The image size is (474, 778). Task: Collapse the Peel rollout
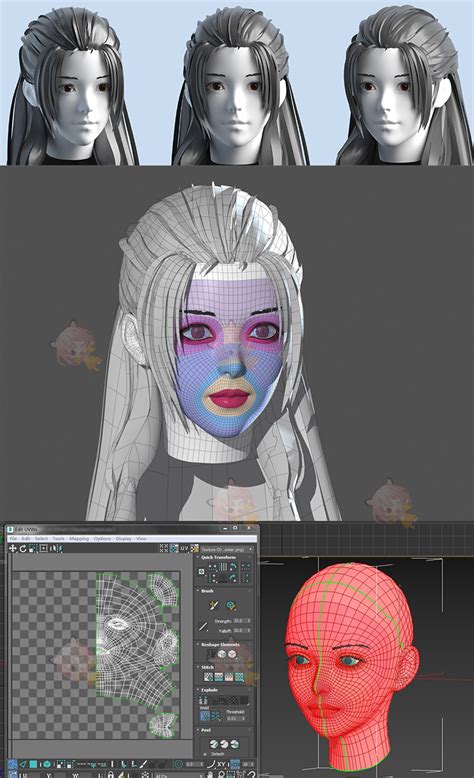tap(206, 730)
